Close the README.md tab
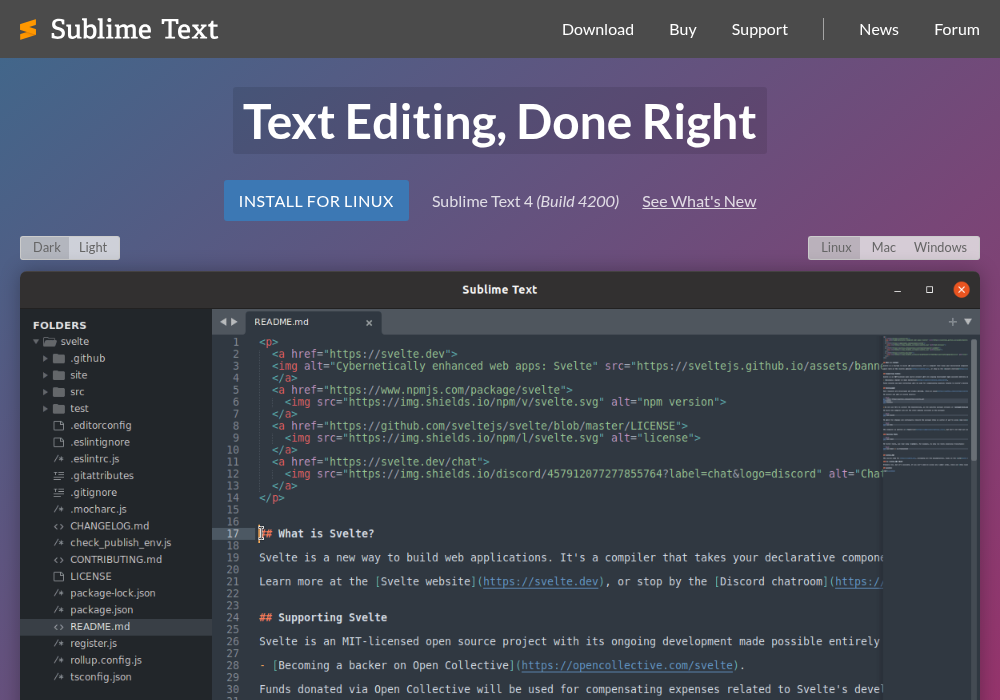The width and height of the screenshot is (1000, 700). click(369, 323)
